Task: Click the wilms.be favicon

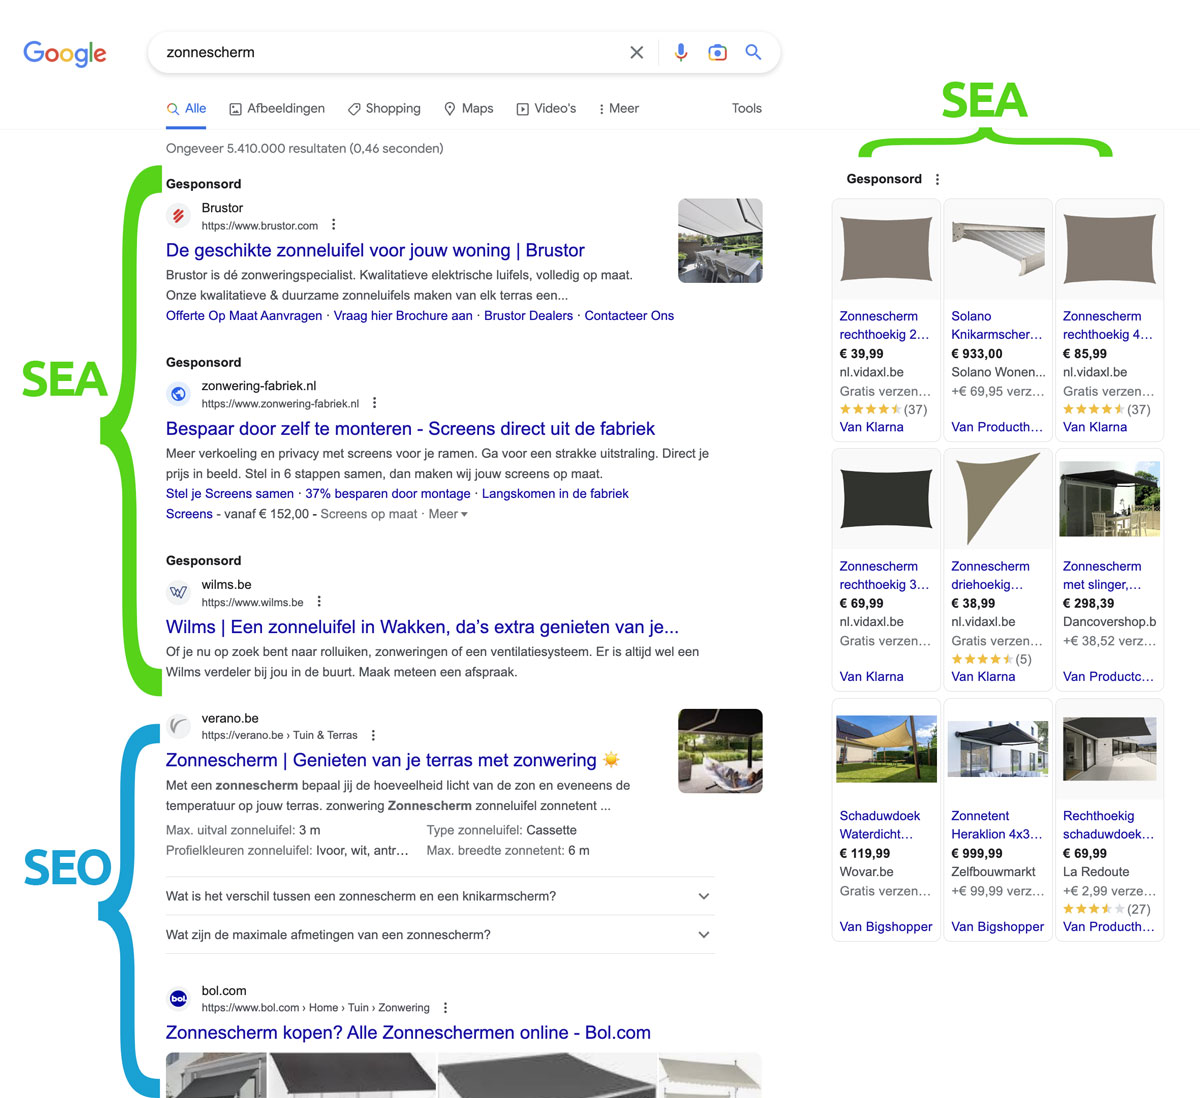Action: pos(178,592)
